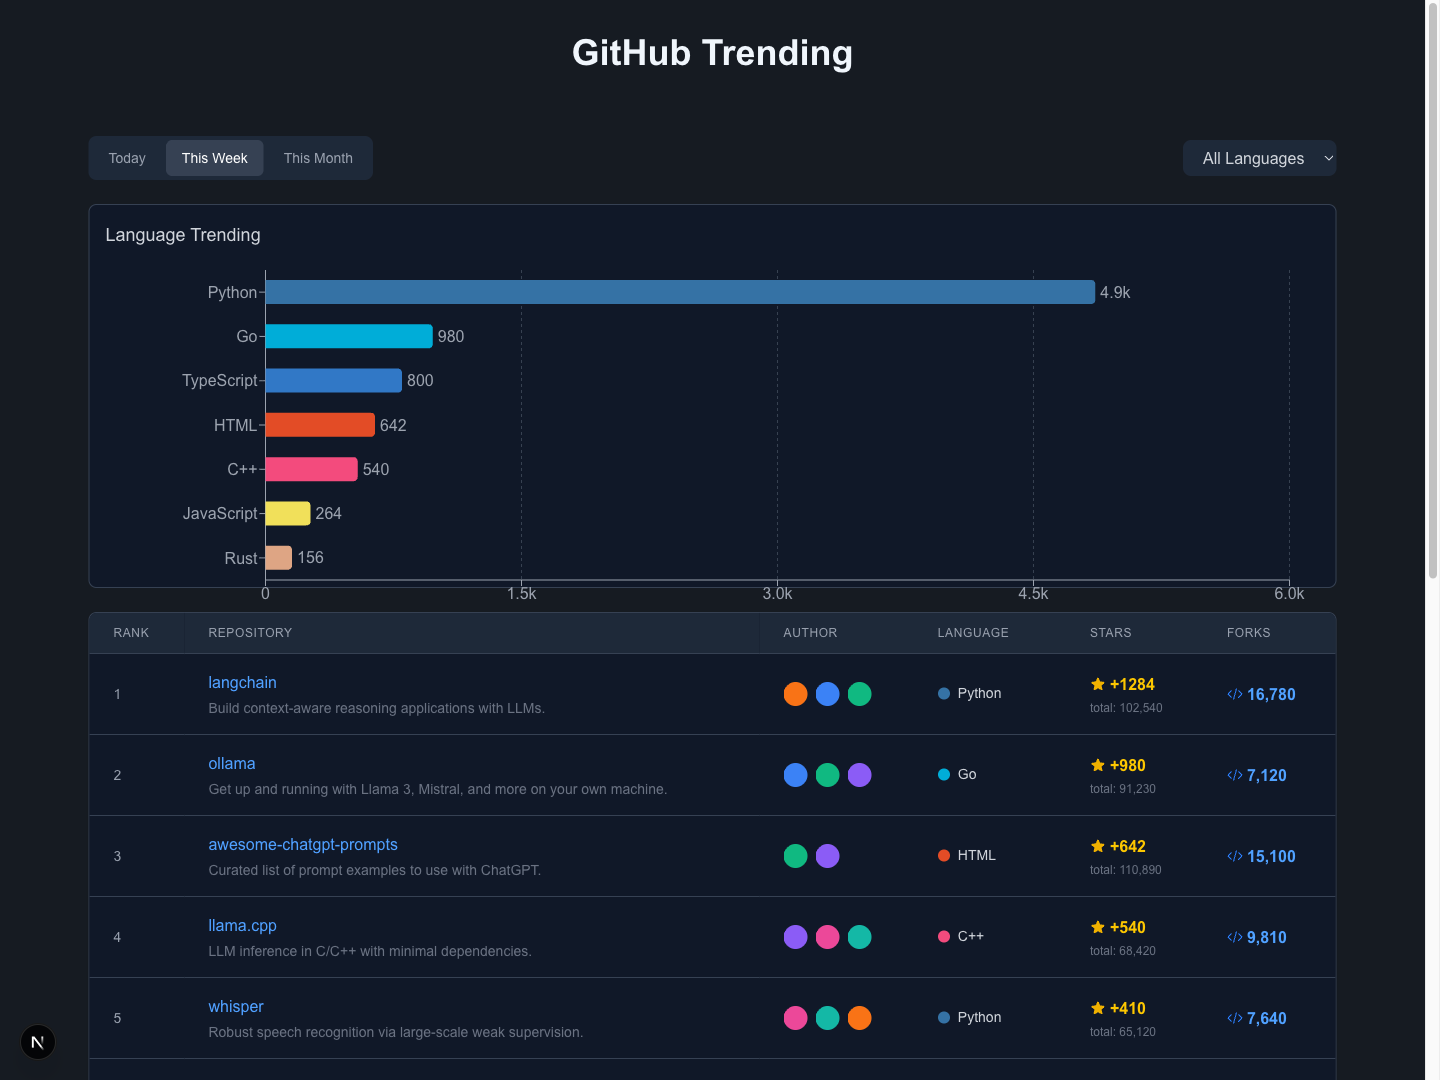Click the RANK column header
Image resolution: width=1440 pixels, height=1080 pixels.
click(131, 633)
